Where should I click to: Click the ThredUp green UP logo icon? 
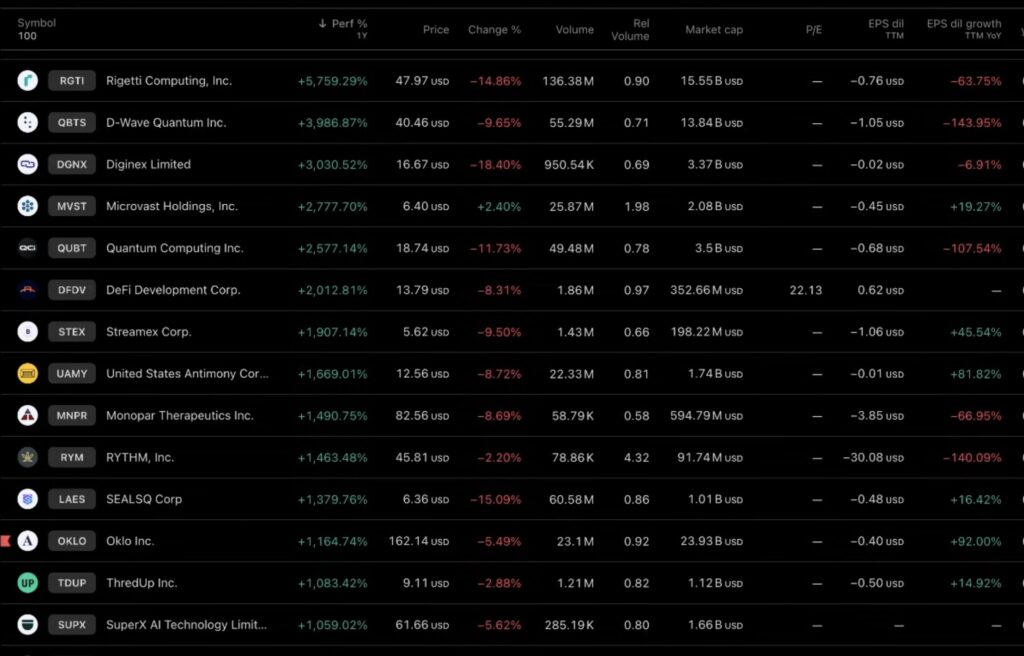coord(27,583)
